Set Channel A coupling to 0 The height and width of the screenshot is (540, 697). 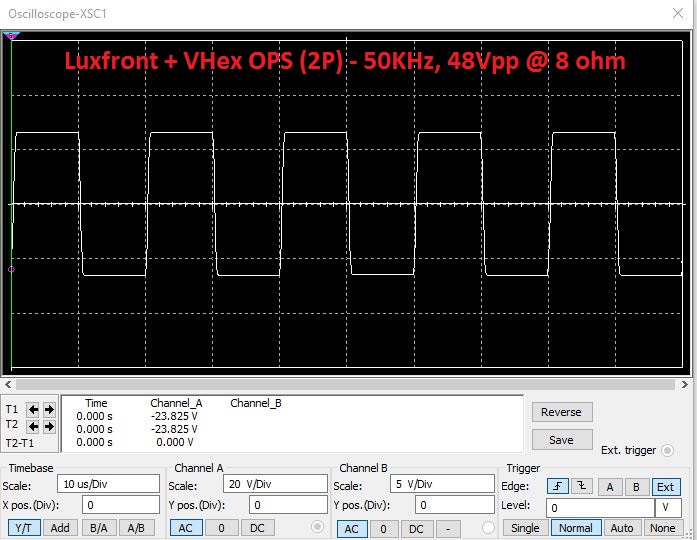point(221,528)
